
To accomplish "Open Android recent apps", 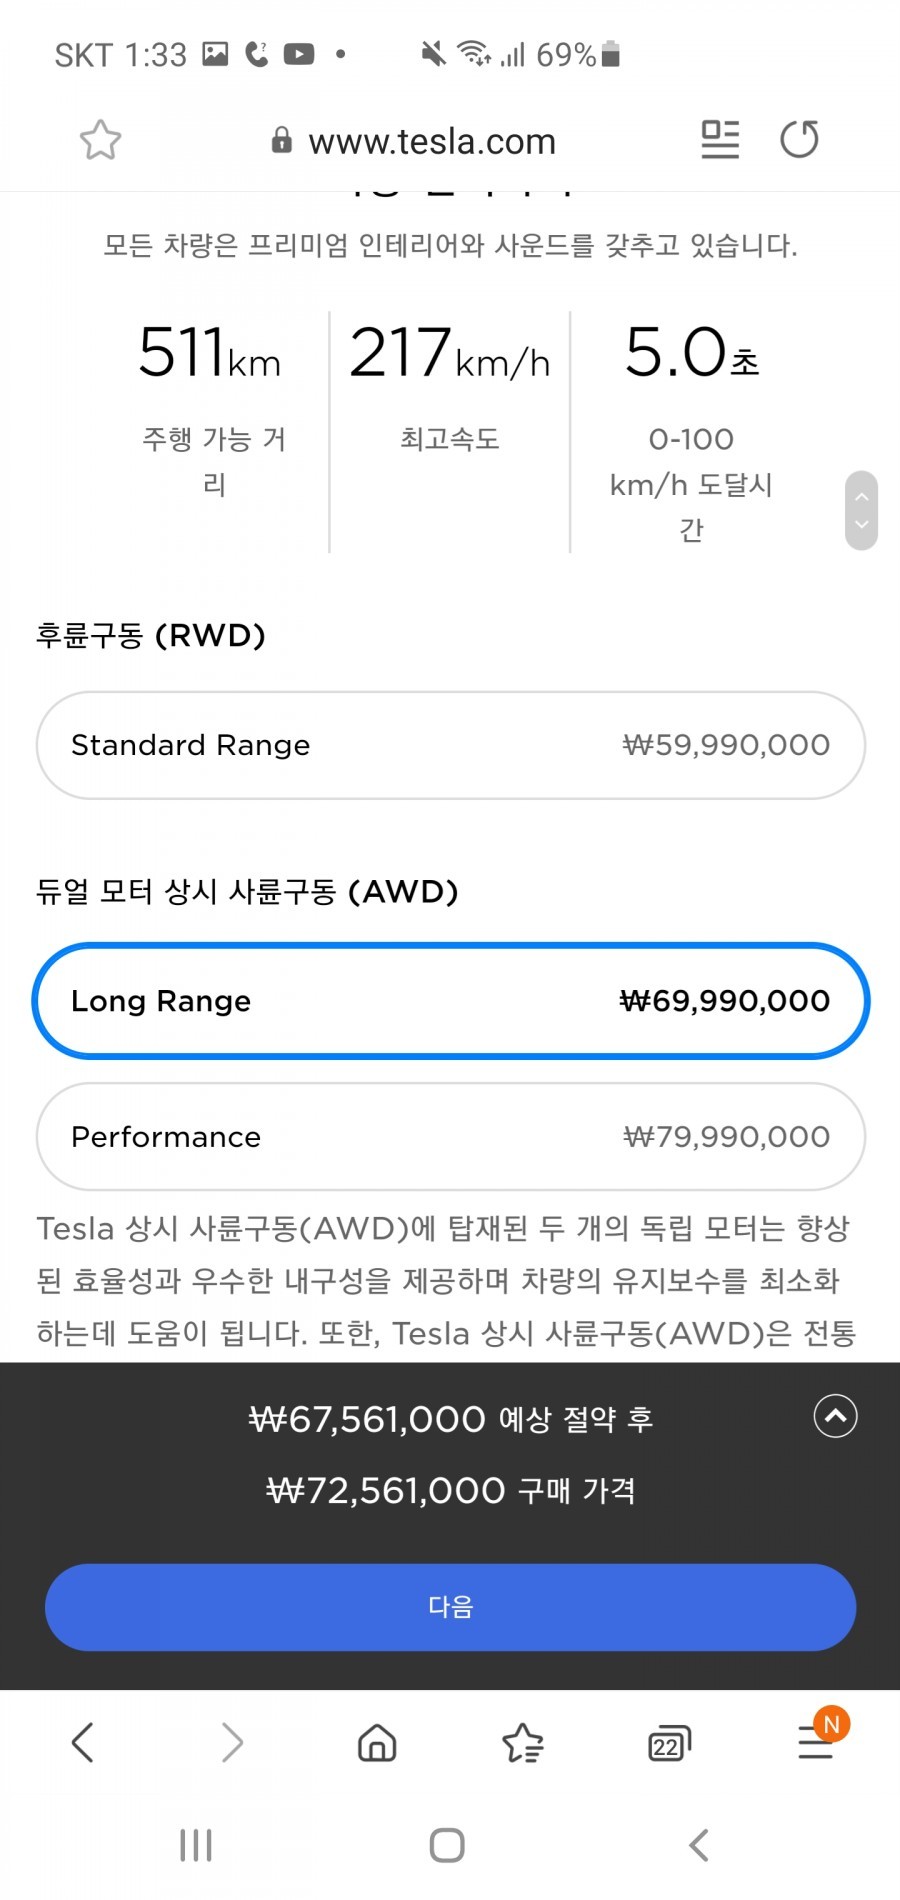I will coord(196,1845).
